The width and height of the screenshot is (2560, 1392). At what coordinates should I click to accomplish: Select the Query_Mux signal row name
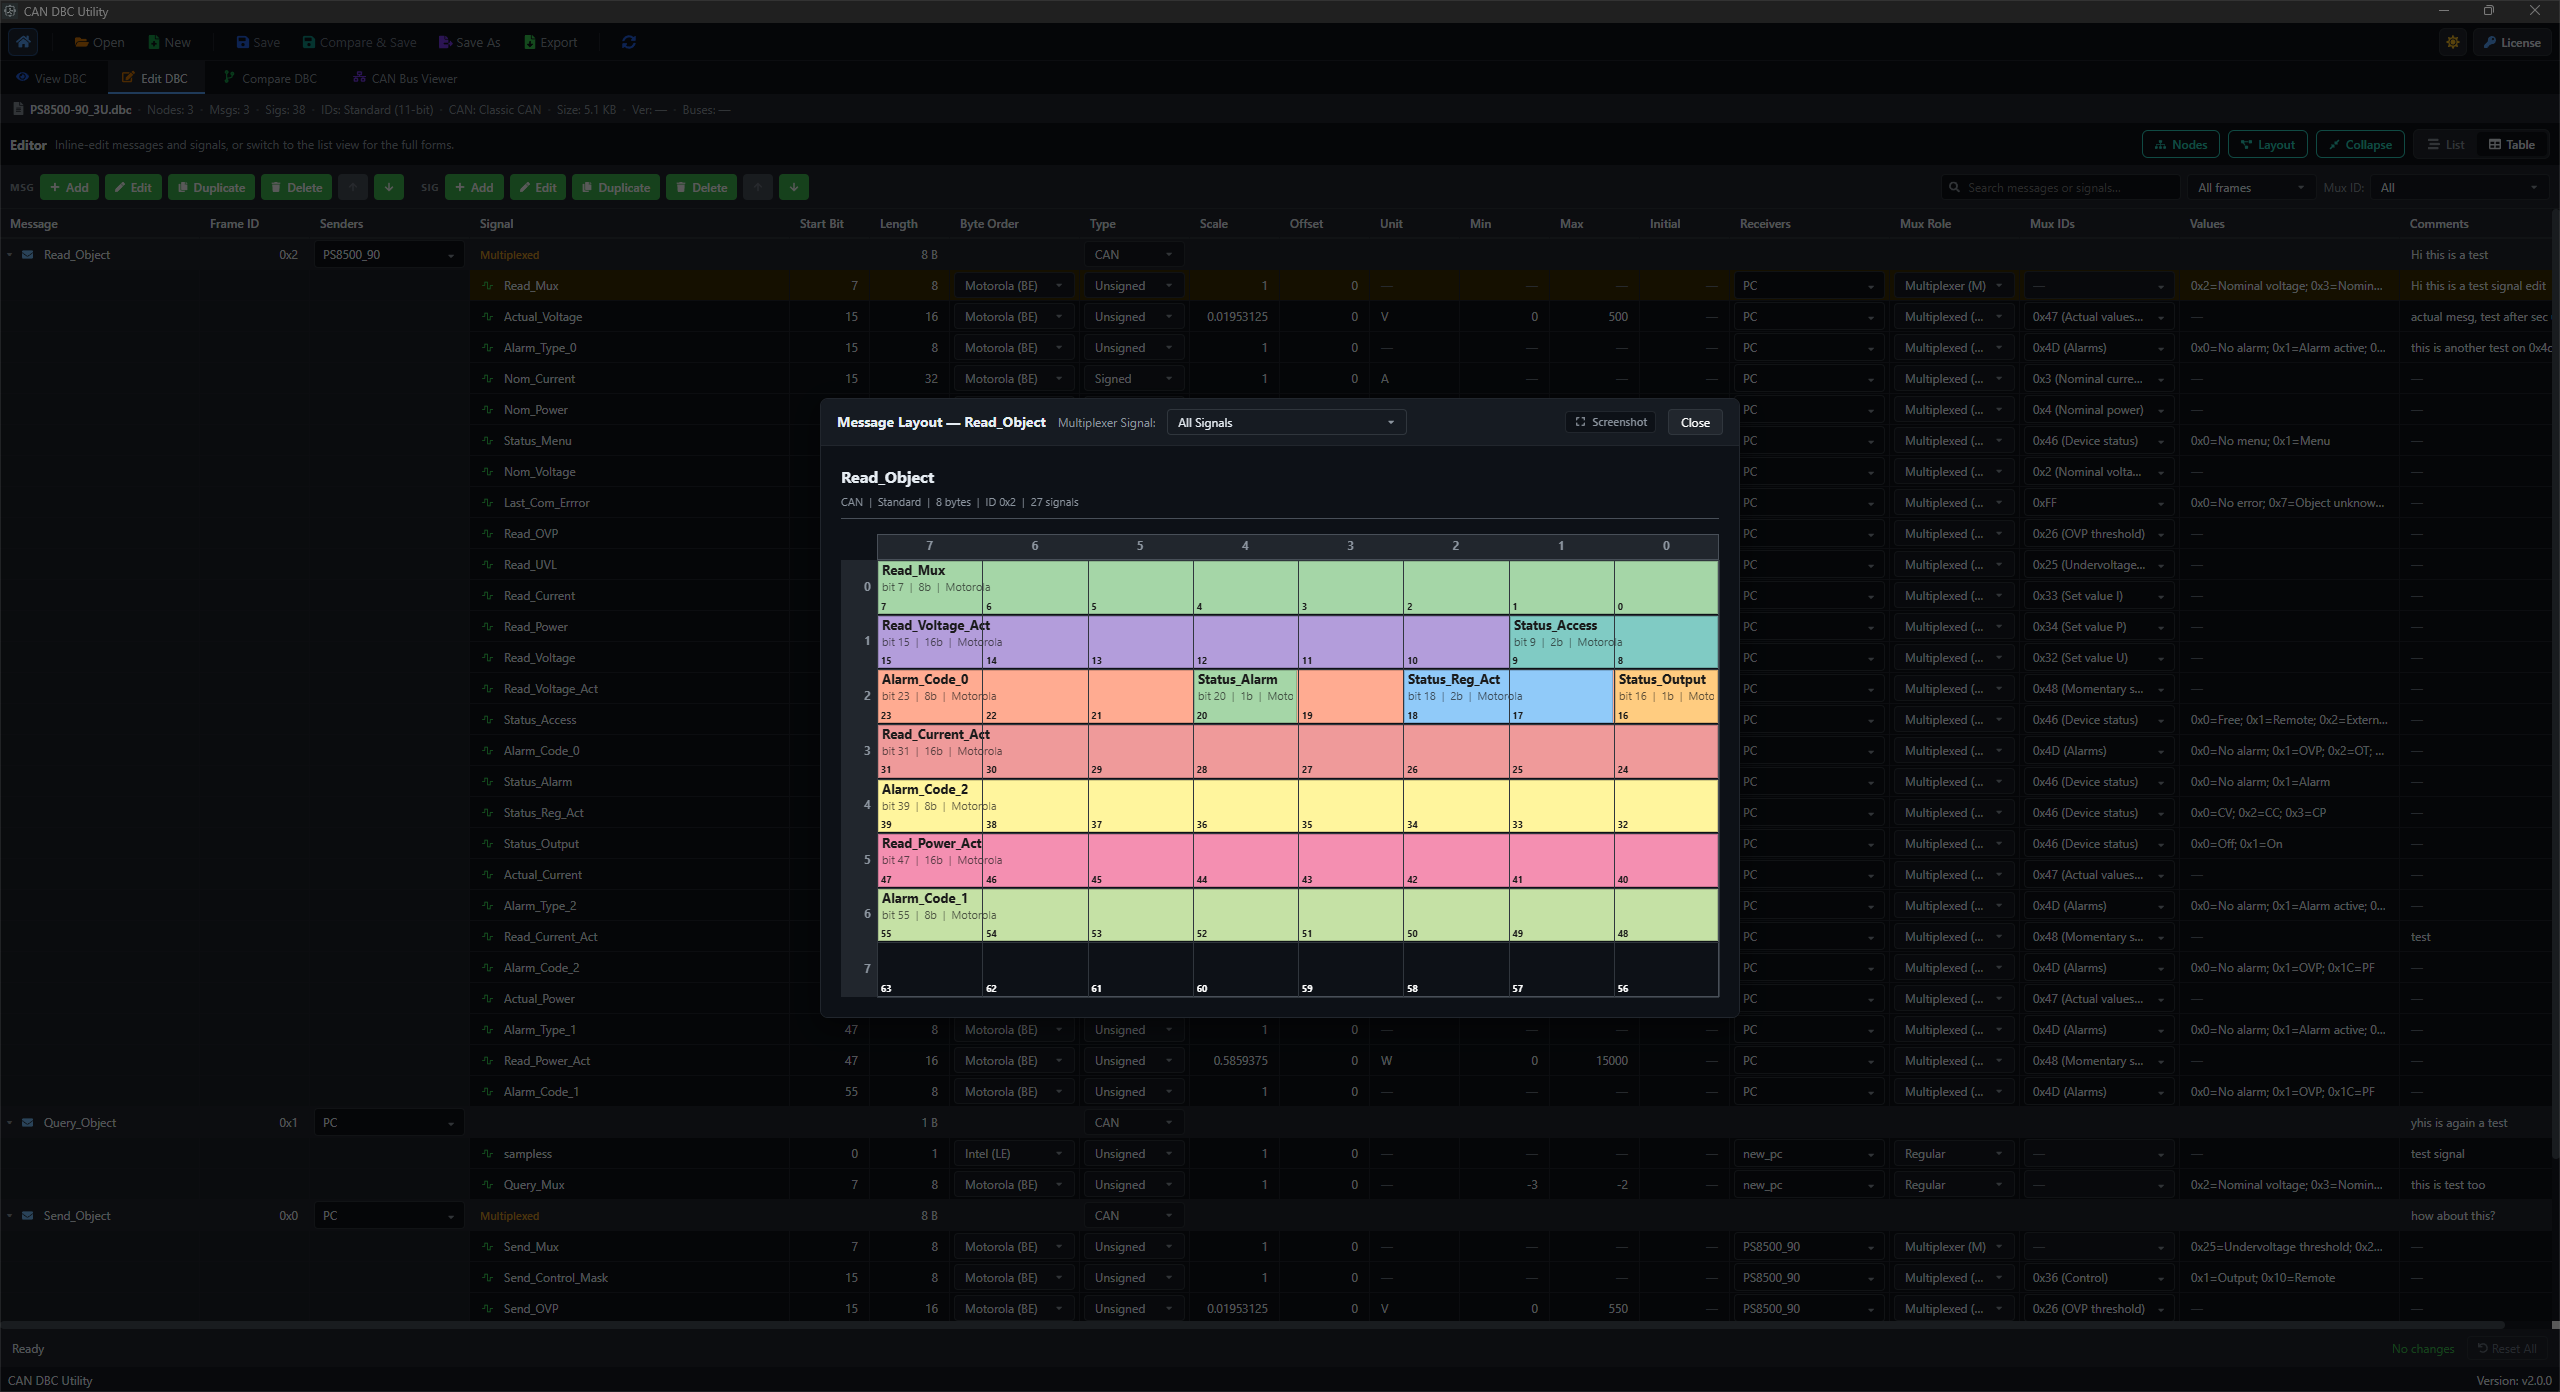point(534,1185)
